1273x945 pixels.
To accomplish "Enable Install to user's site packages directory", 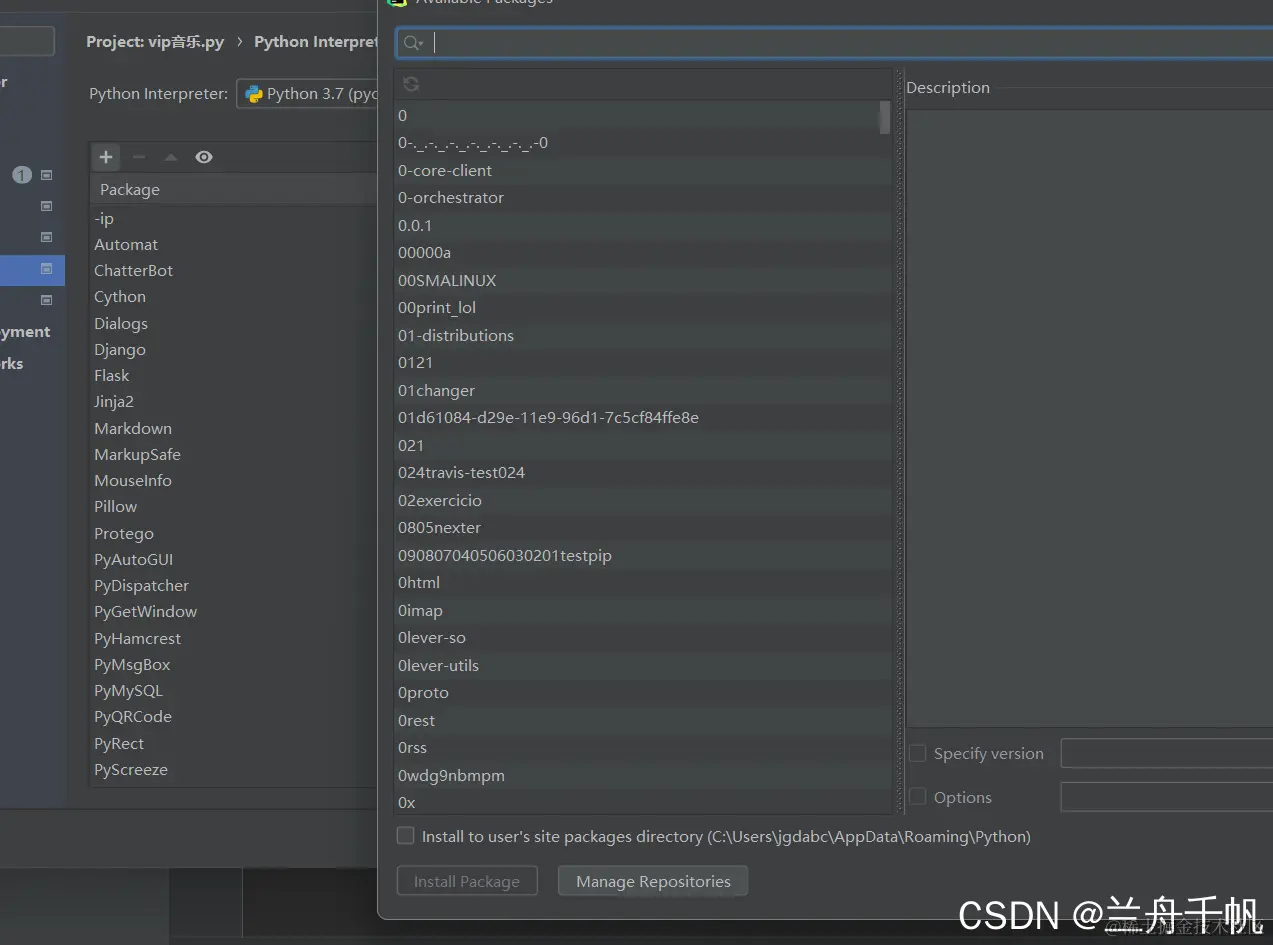I will coord(405,835).
